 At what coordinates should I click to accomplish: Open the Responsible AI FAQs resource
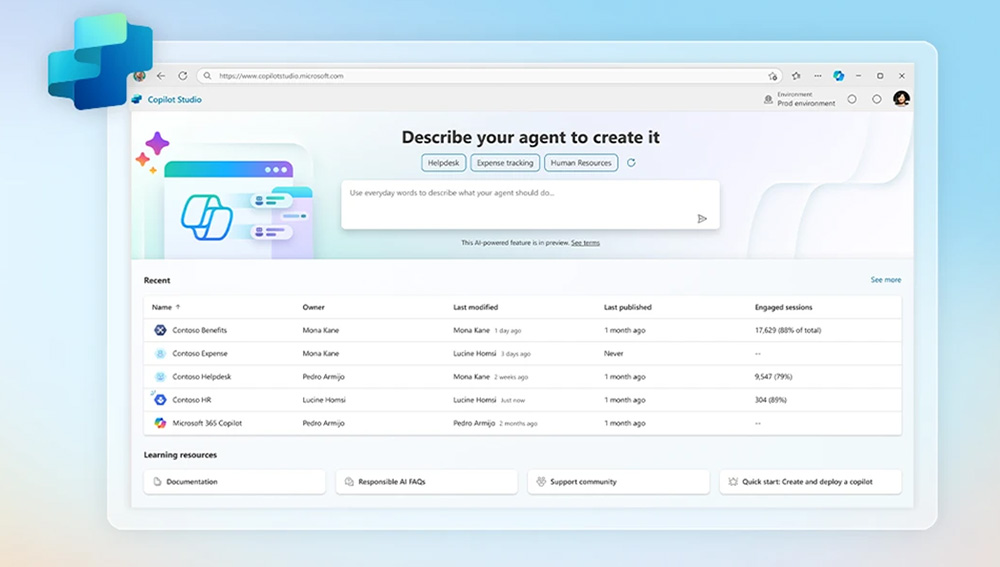(x=427, y=482)
